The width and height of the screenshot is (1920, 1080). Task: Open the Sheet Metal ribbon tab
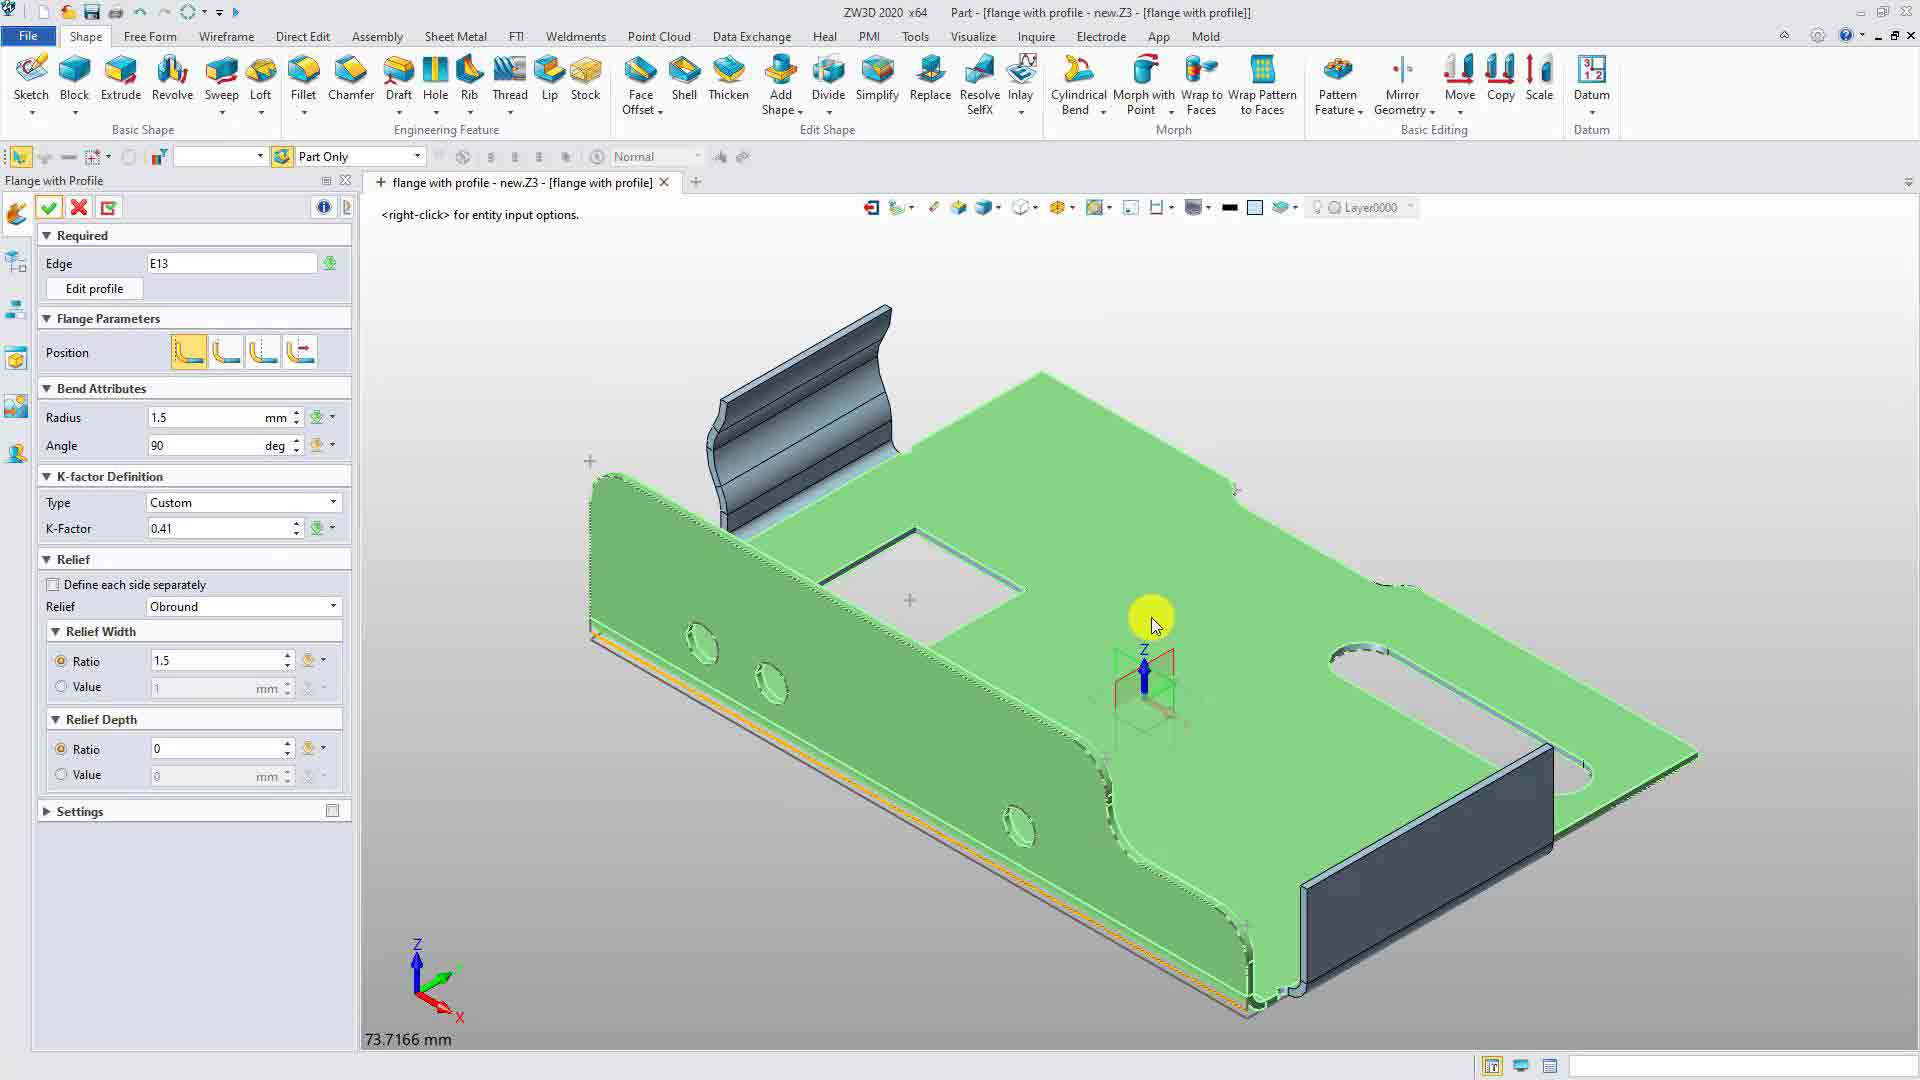tap(455, 36)
